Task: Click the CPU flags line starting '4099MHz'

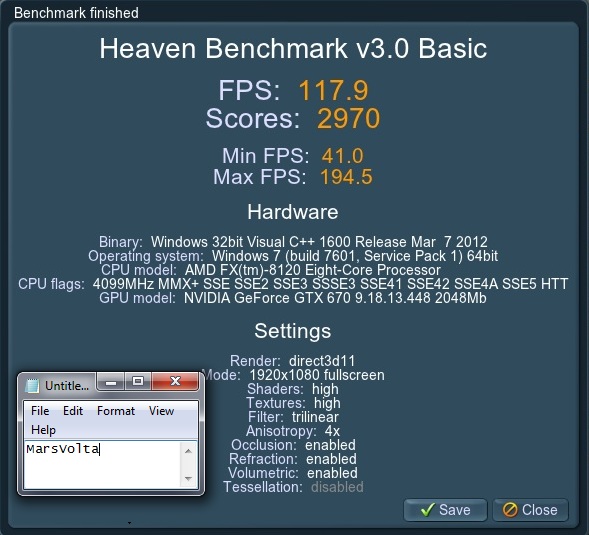Action: pos(330,284)
